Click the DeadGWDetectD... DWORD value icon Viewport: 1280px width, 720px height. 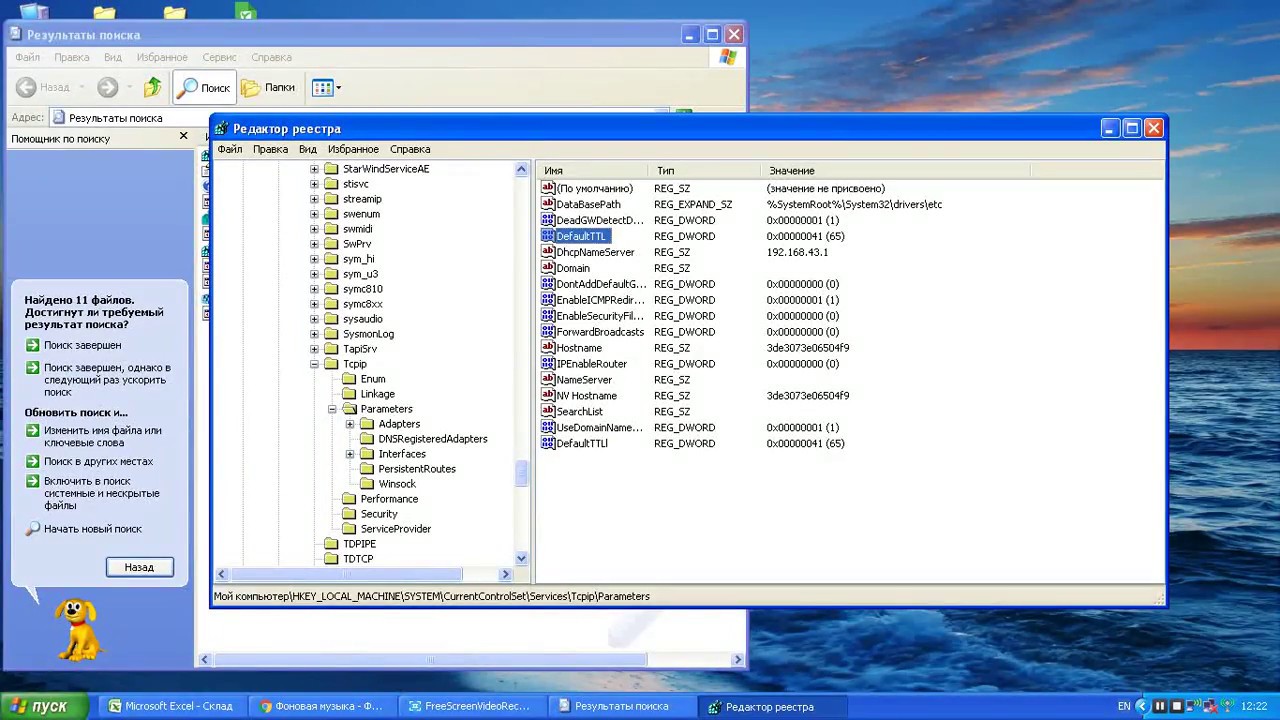[x=548, y=220]
